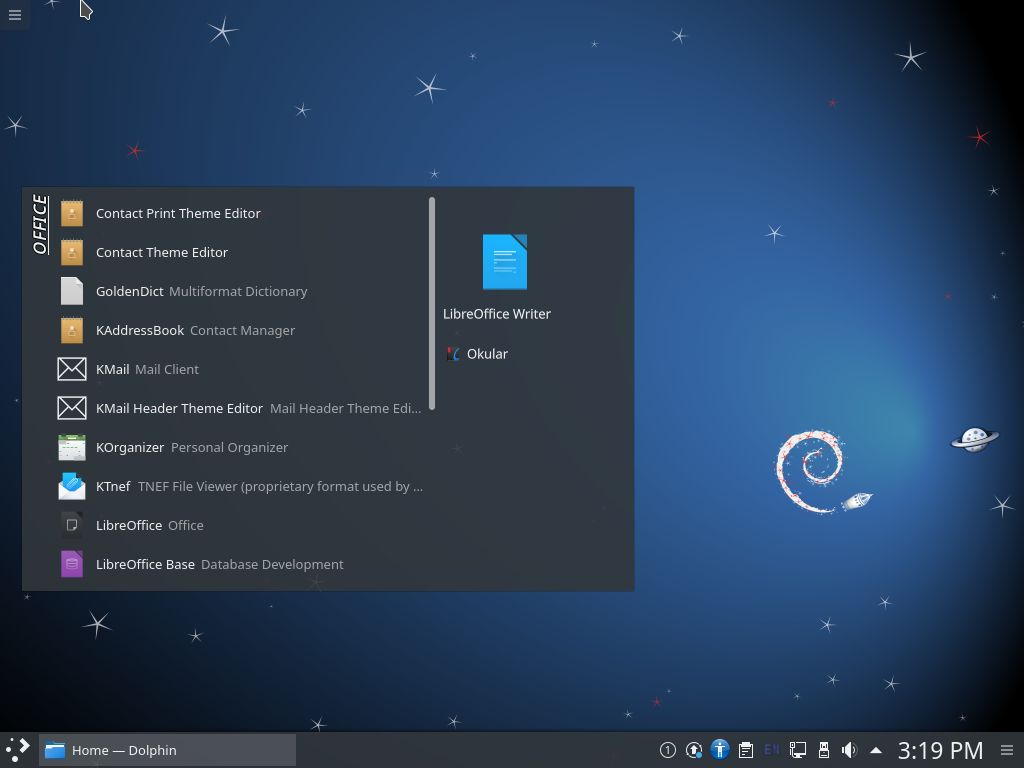1024x768 pixels.
Task: Launch KTnef TNEF File Viewer
Action: (x=240, y=487)
